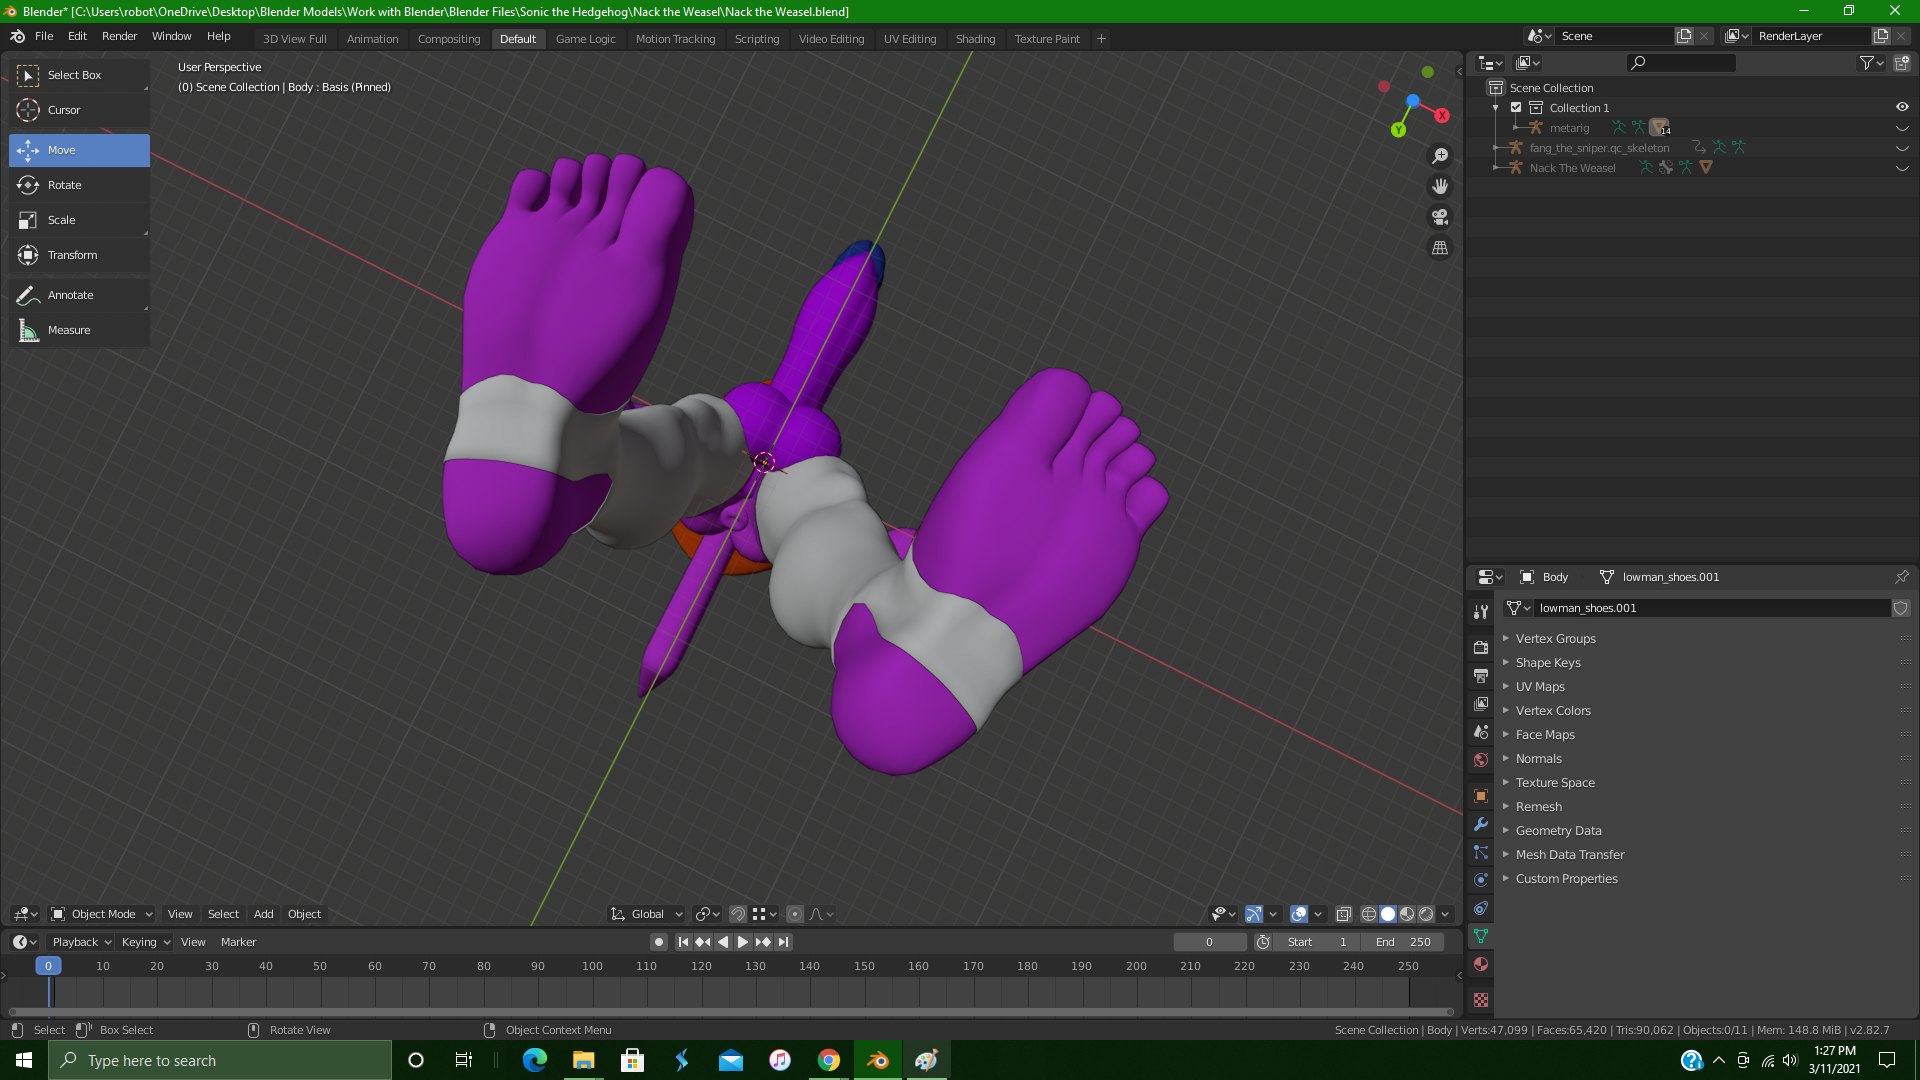
Task: Select the Transform tool
Action: point(79,255)
